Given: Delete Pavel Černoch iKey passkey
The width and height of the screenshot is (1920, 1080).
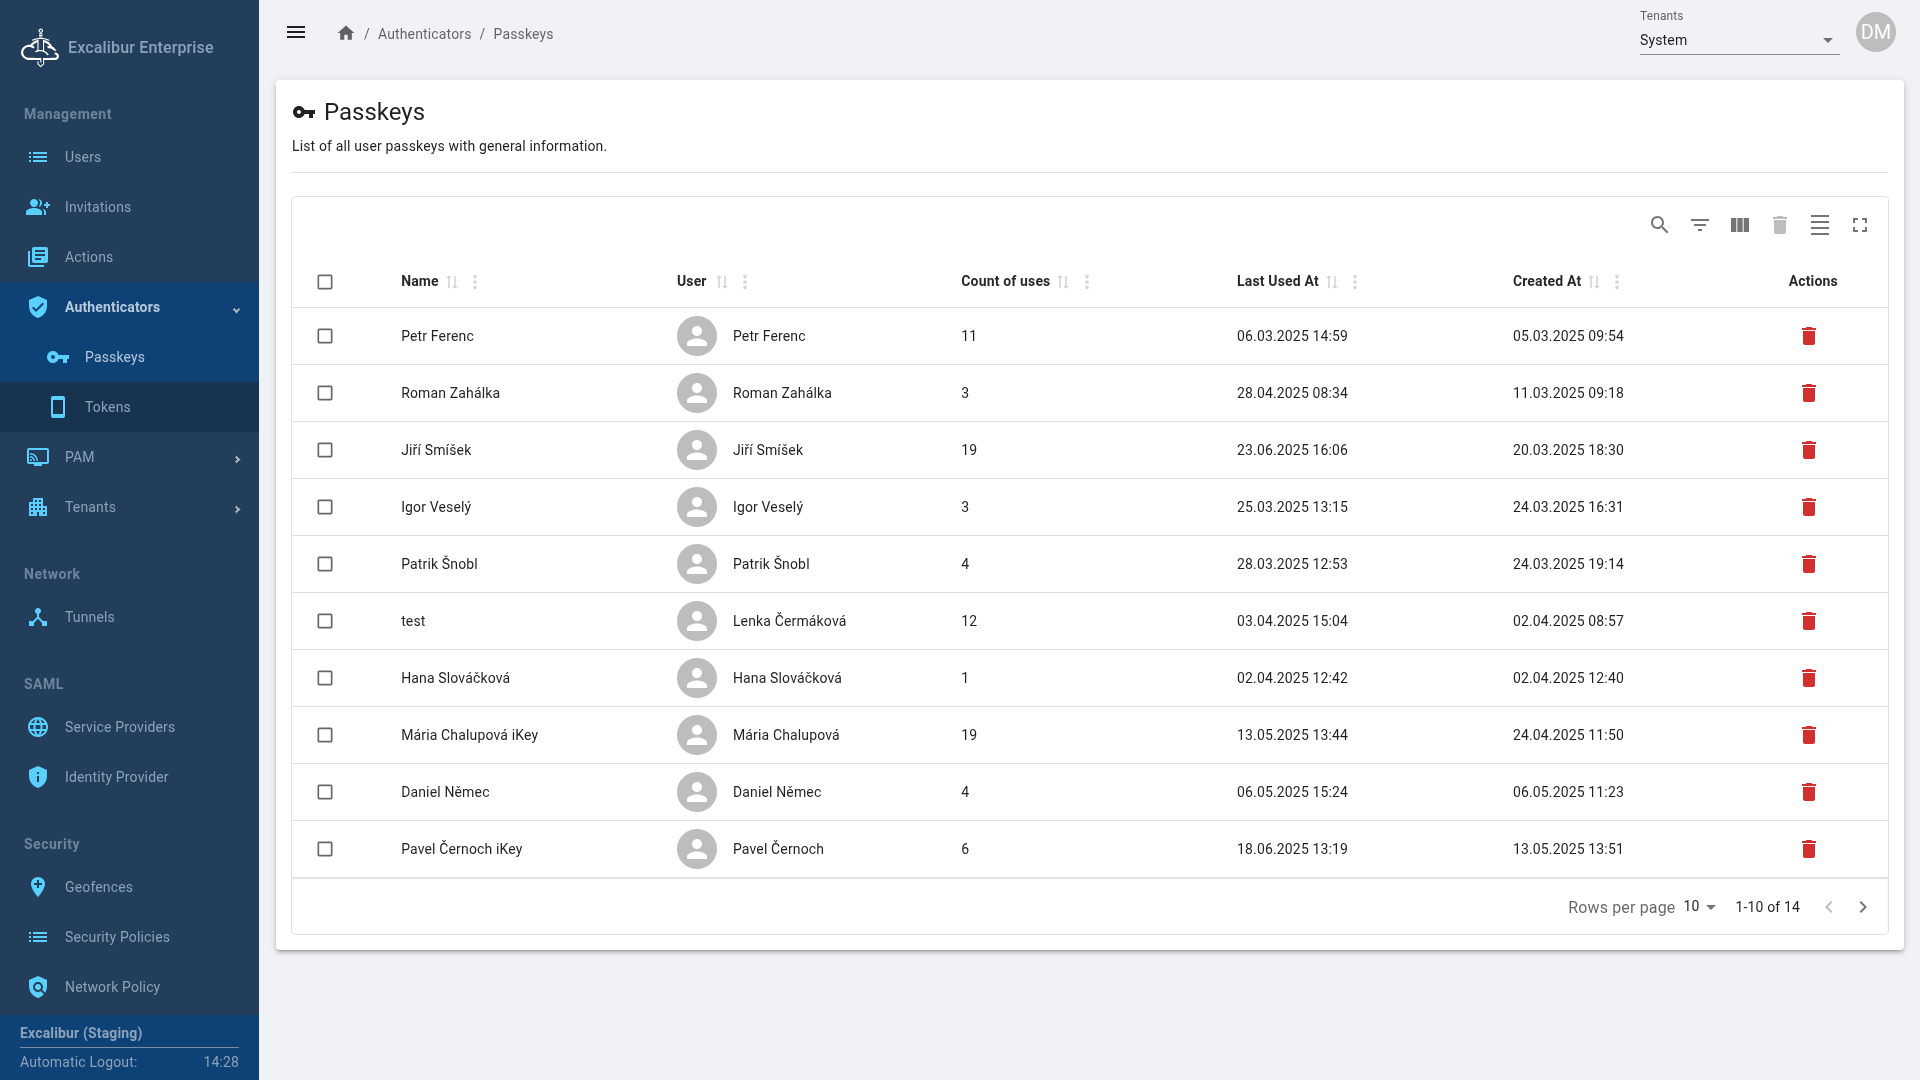Looking at the screenshot, I should tap(1808, 849).
